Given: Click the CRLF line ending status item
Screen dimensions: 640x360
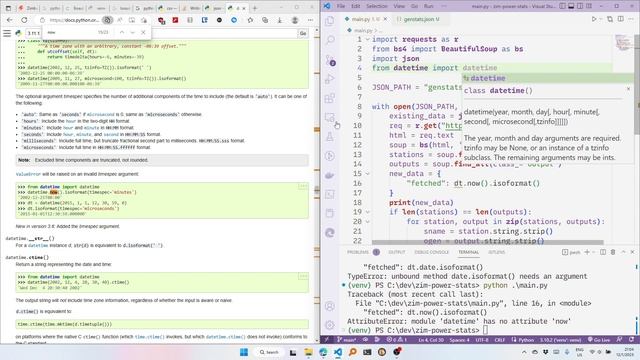Looking at the screenshot, I should 500,340.
